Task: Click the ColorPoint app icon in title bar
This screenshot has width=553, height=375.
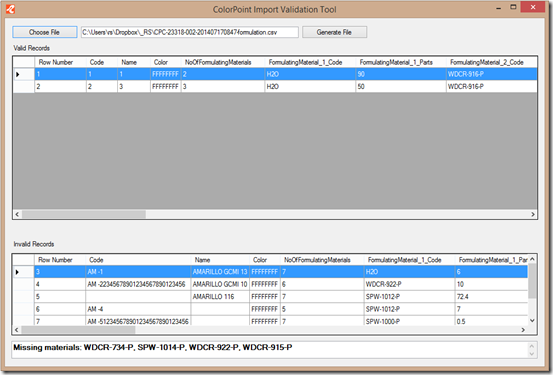Action: [10, 9]
